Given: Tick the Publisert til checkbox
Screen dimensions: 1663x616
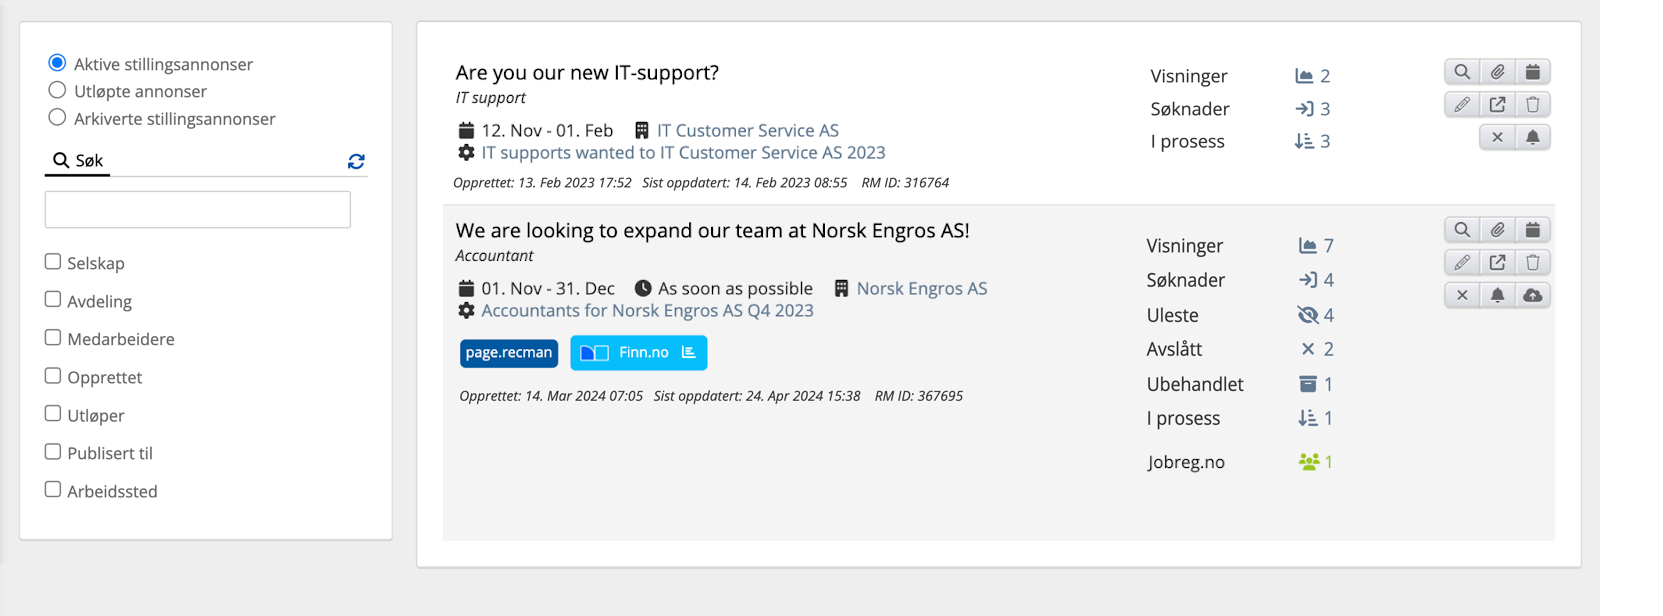Looking at the screenshot, I should click(53, 452).
